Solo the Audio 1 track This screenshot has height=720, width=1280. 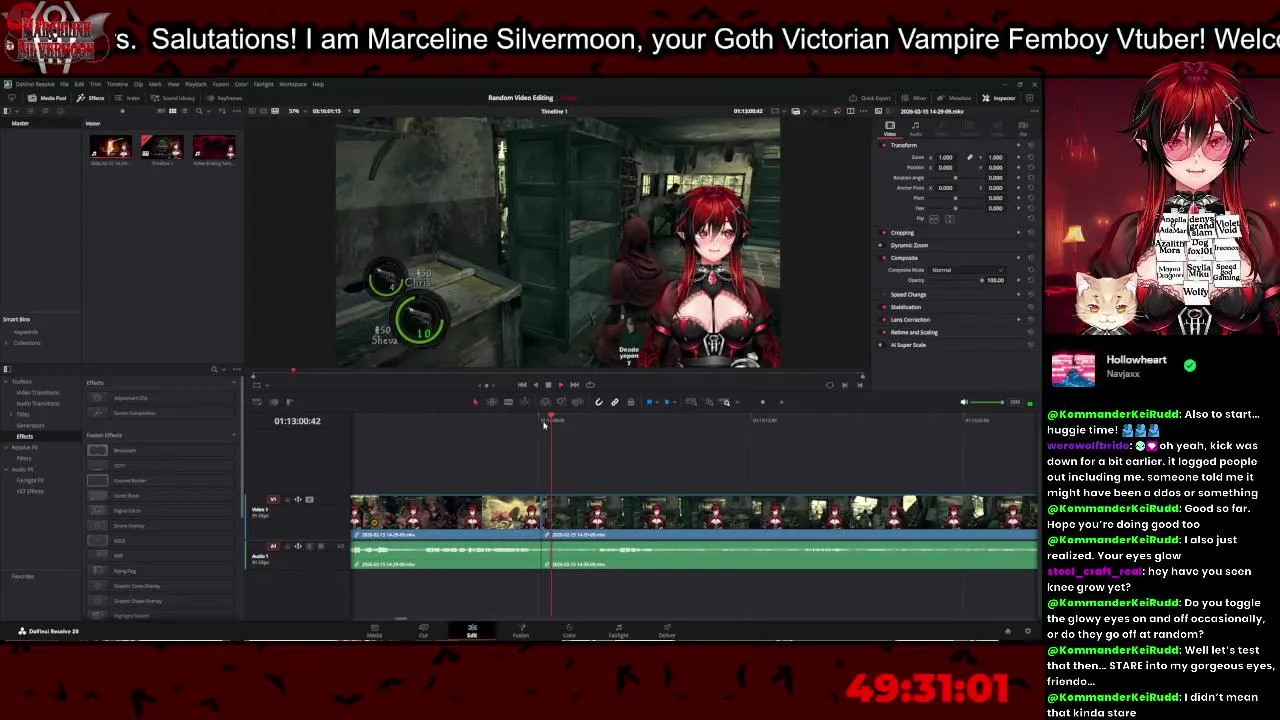[309, 546]
